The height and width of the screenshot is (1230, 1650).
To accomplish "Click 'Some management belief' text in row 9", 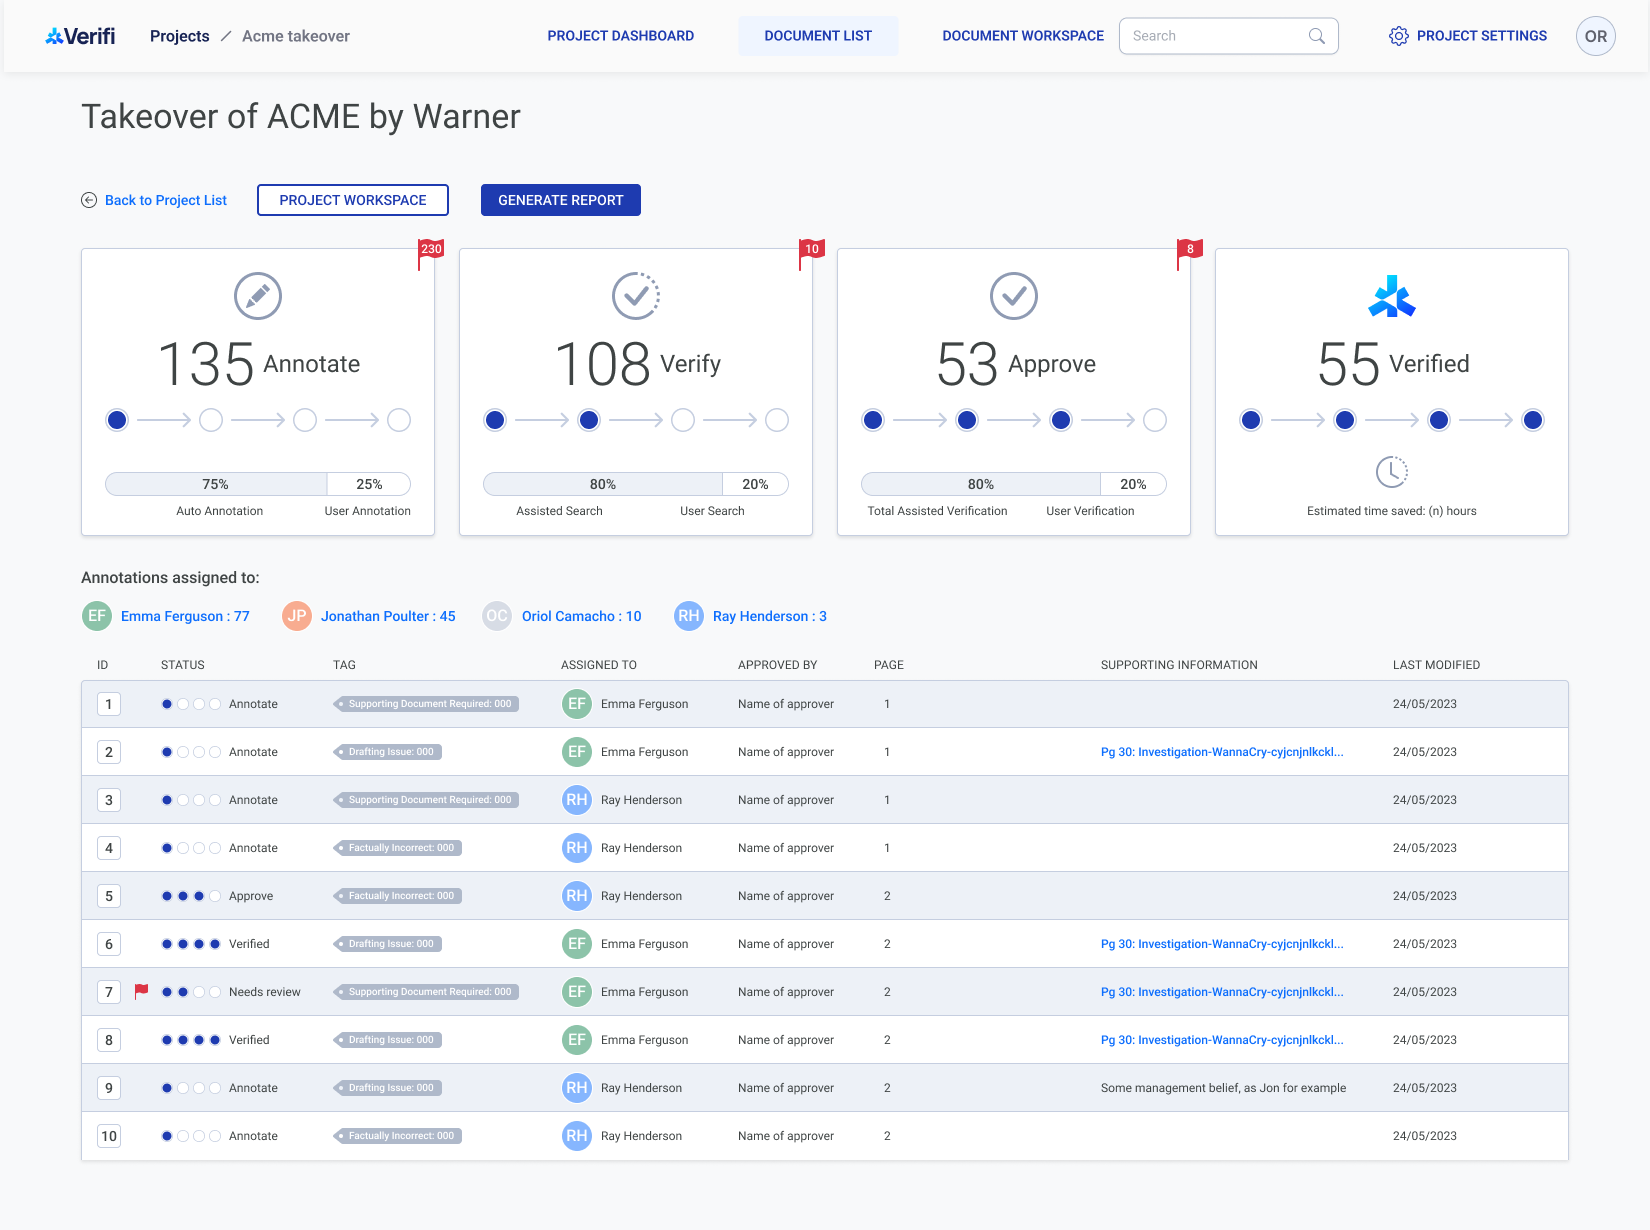I will [x=1223, y=1088].
